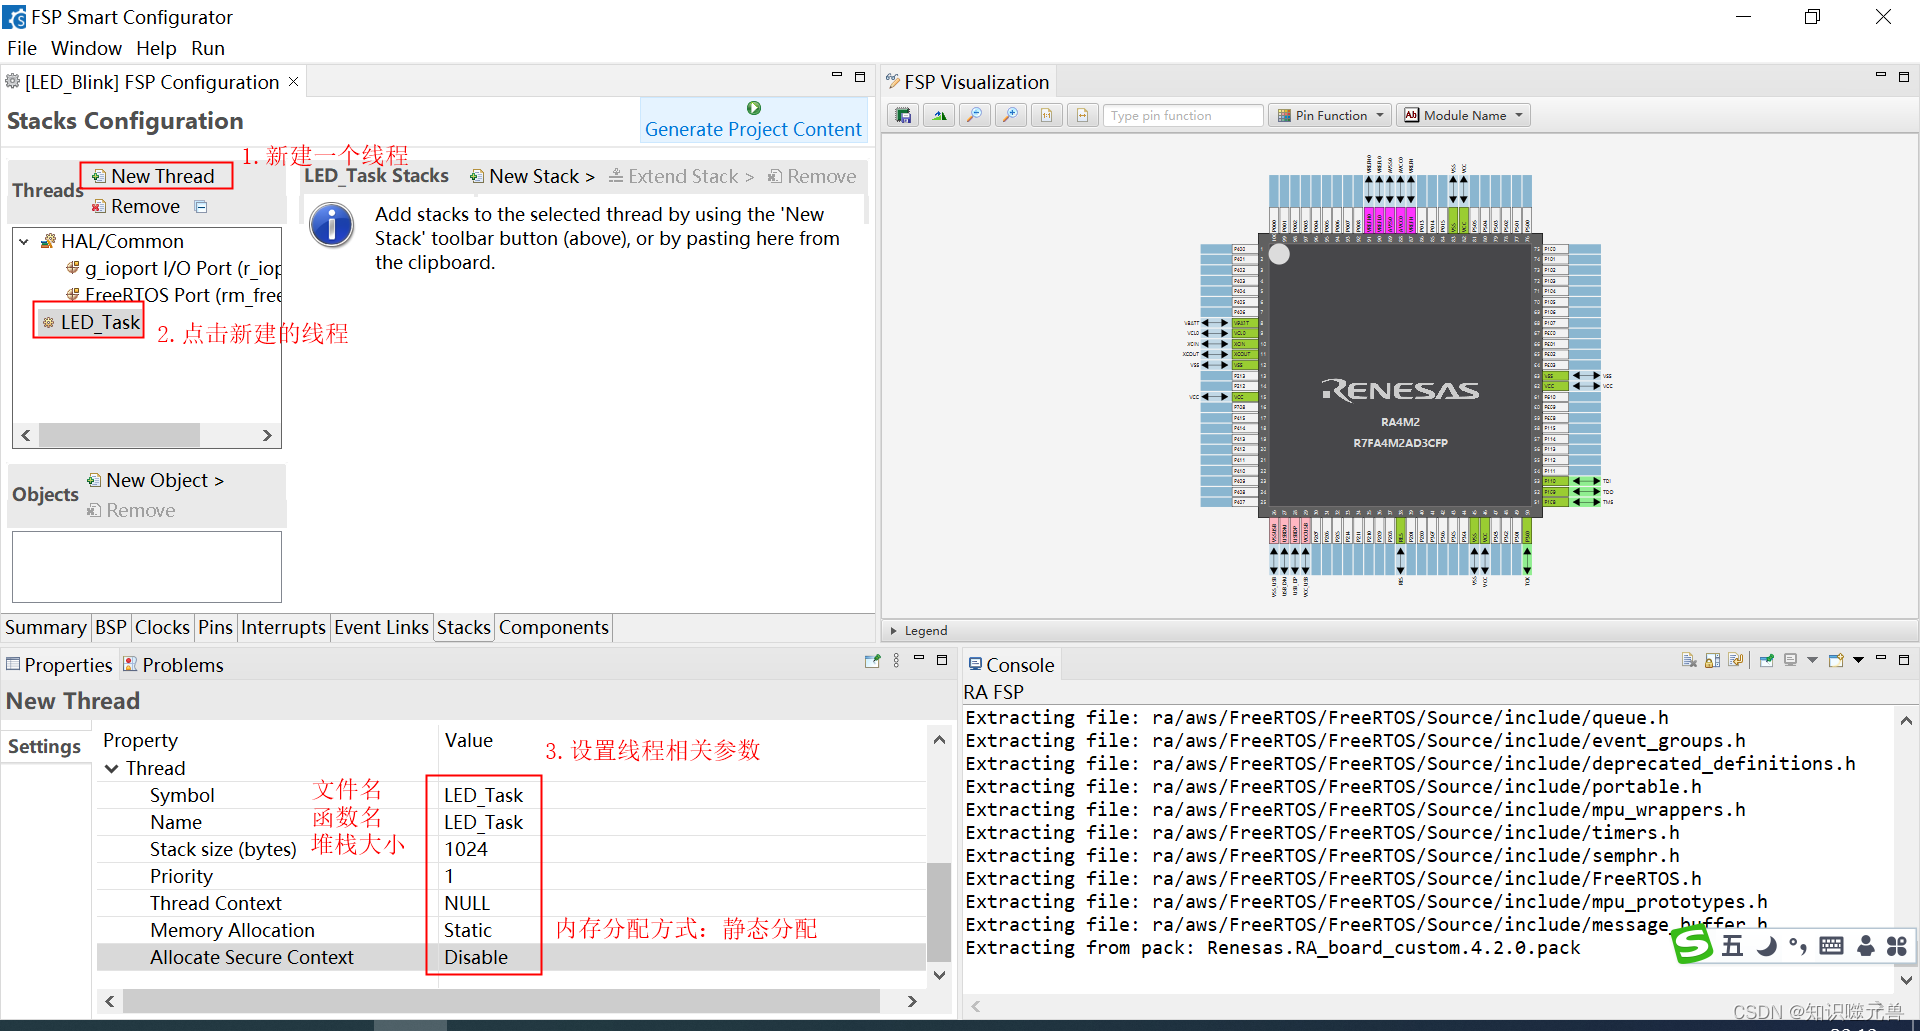This screenshot has height=1031, width=1920.
Task: Switch to the Event Links tab
Action: click(x=381, y=627)
